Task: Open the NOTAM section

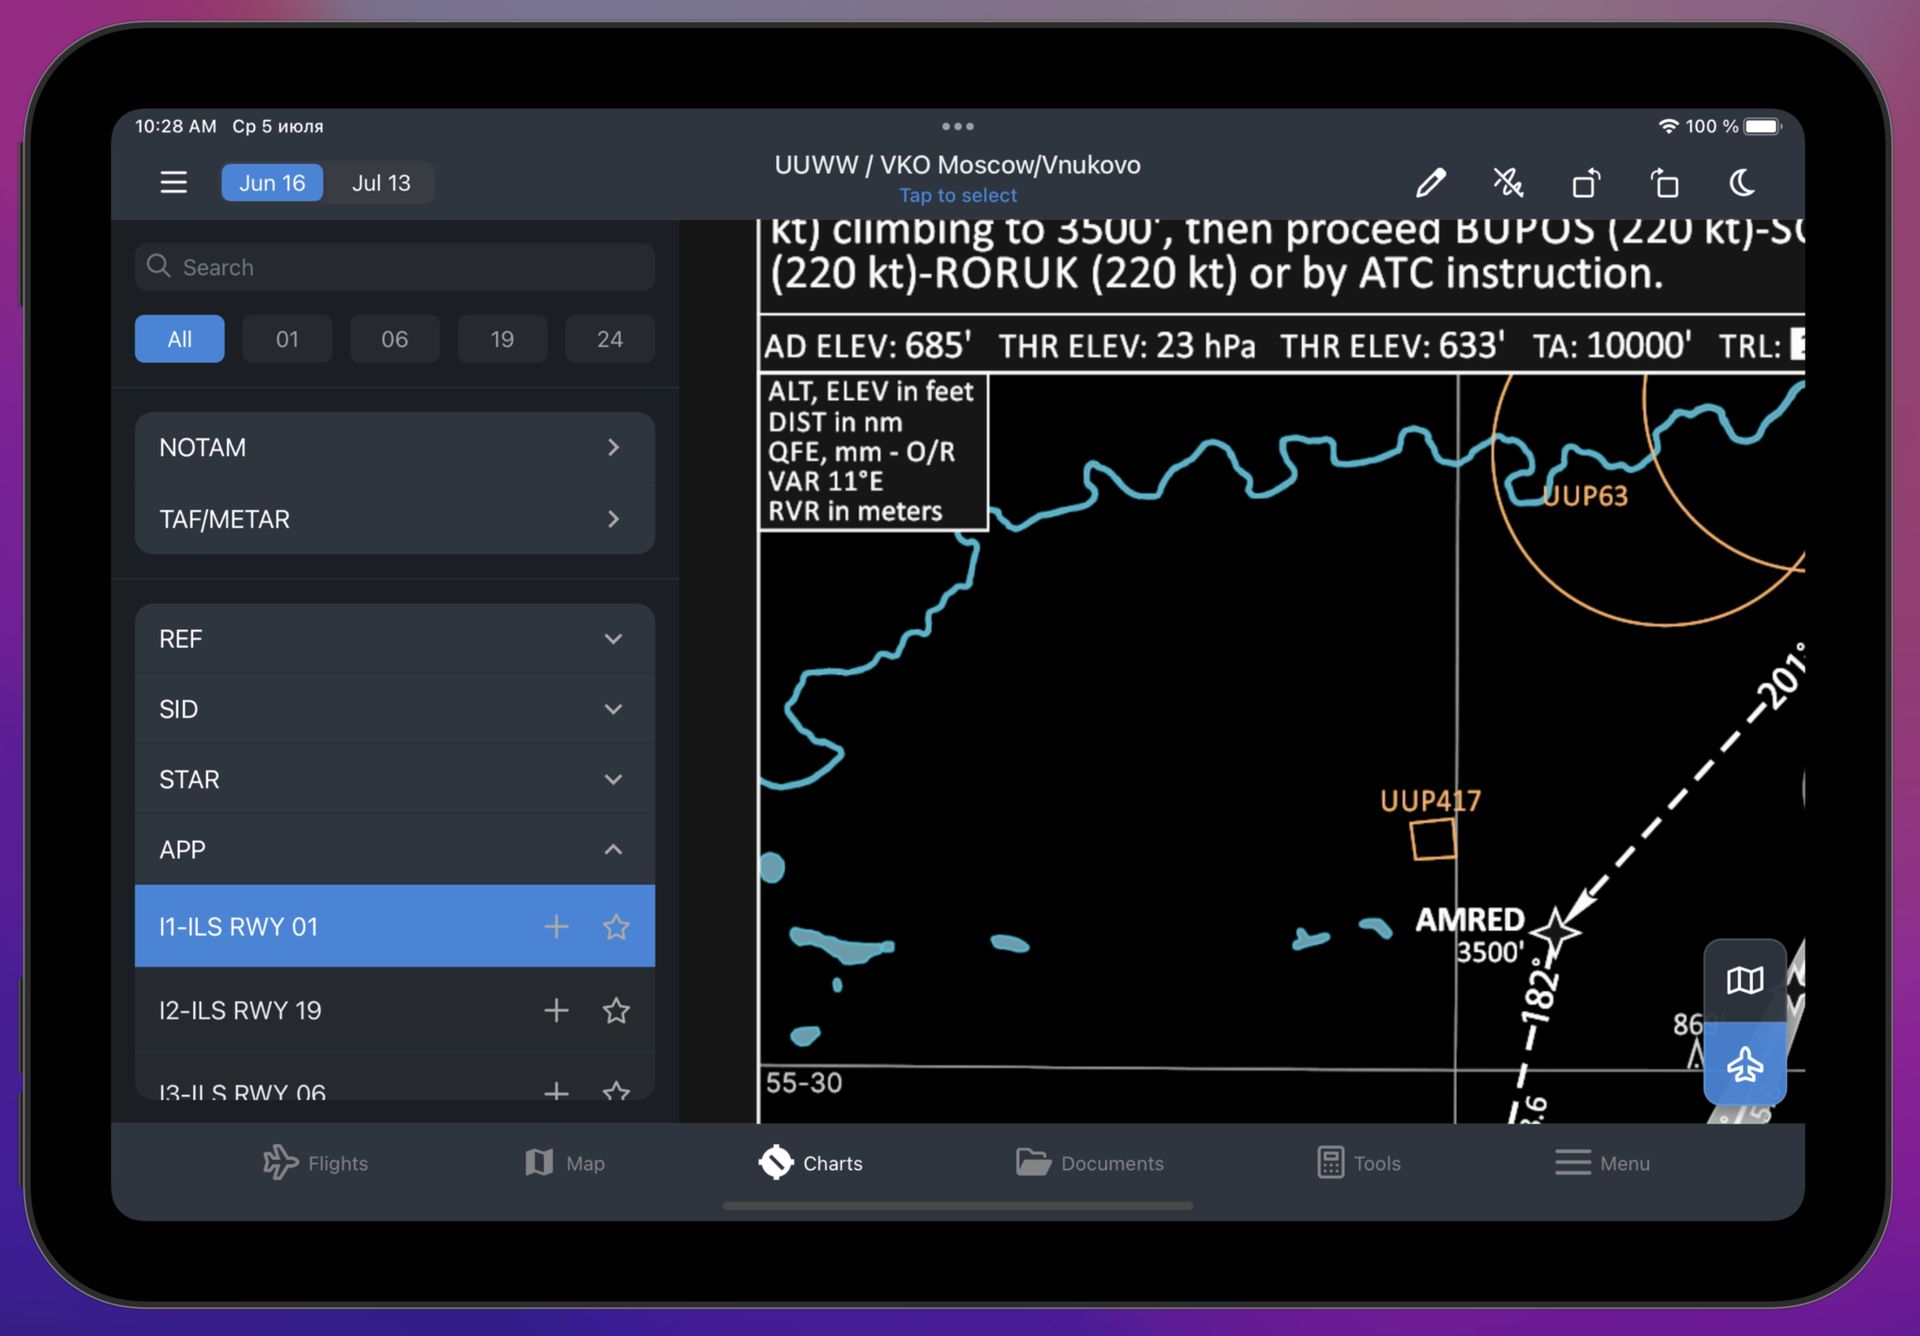Action: pyautogui.click(x=395, y=448)
